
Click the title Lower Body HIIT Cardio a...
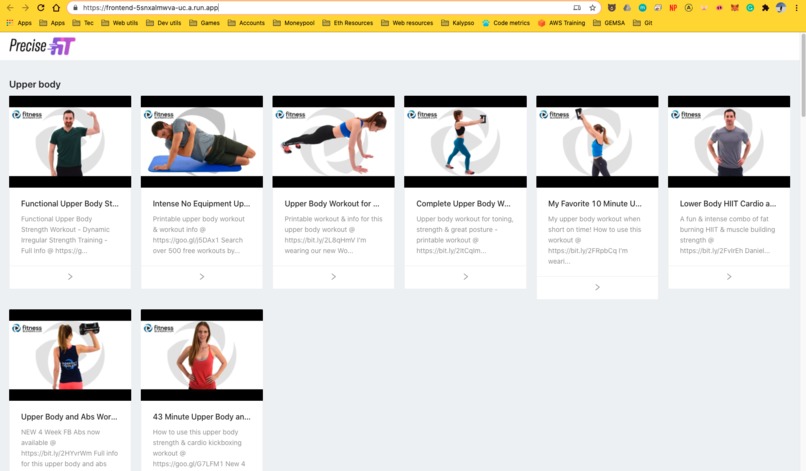[x=728, y=204]
